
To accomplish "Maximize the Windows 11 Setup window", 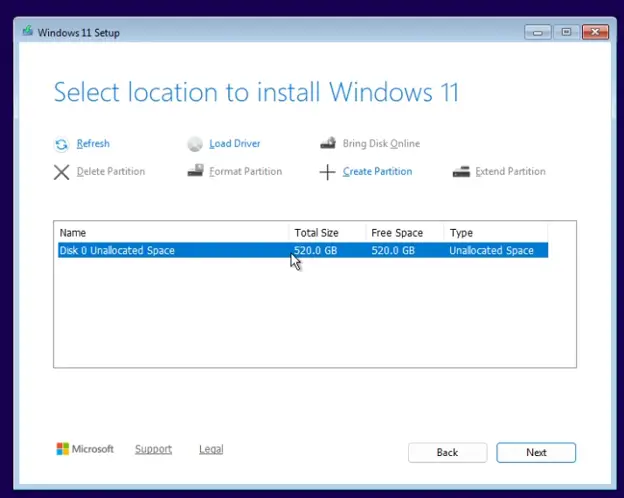I will (x=566, y=32).
